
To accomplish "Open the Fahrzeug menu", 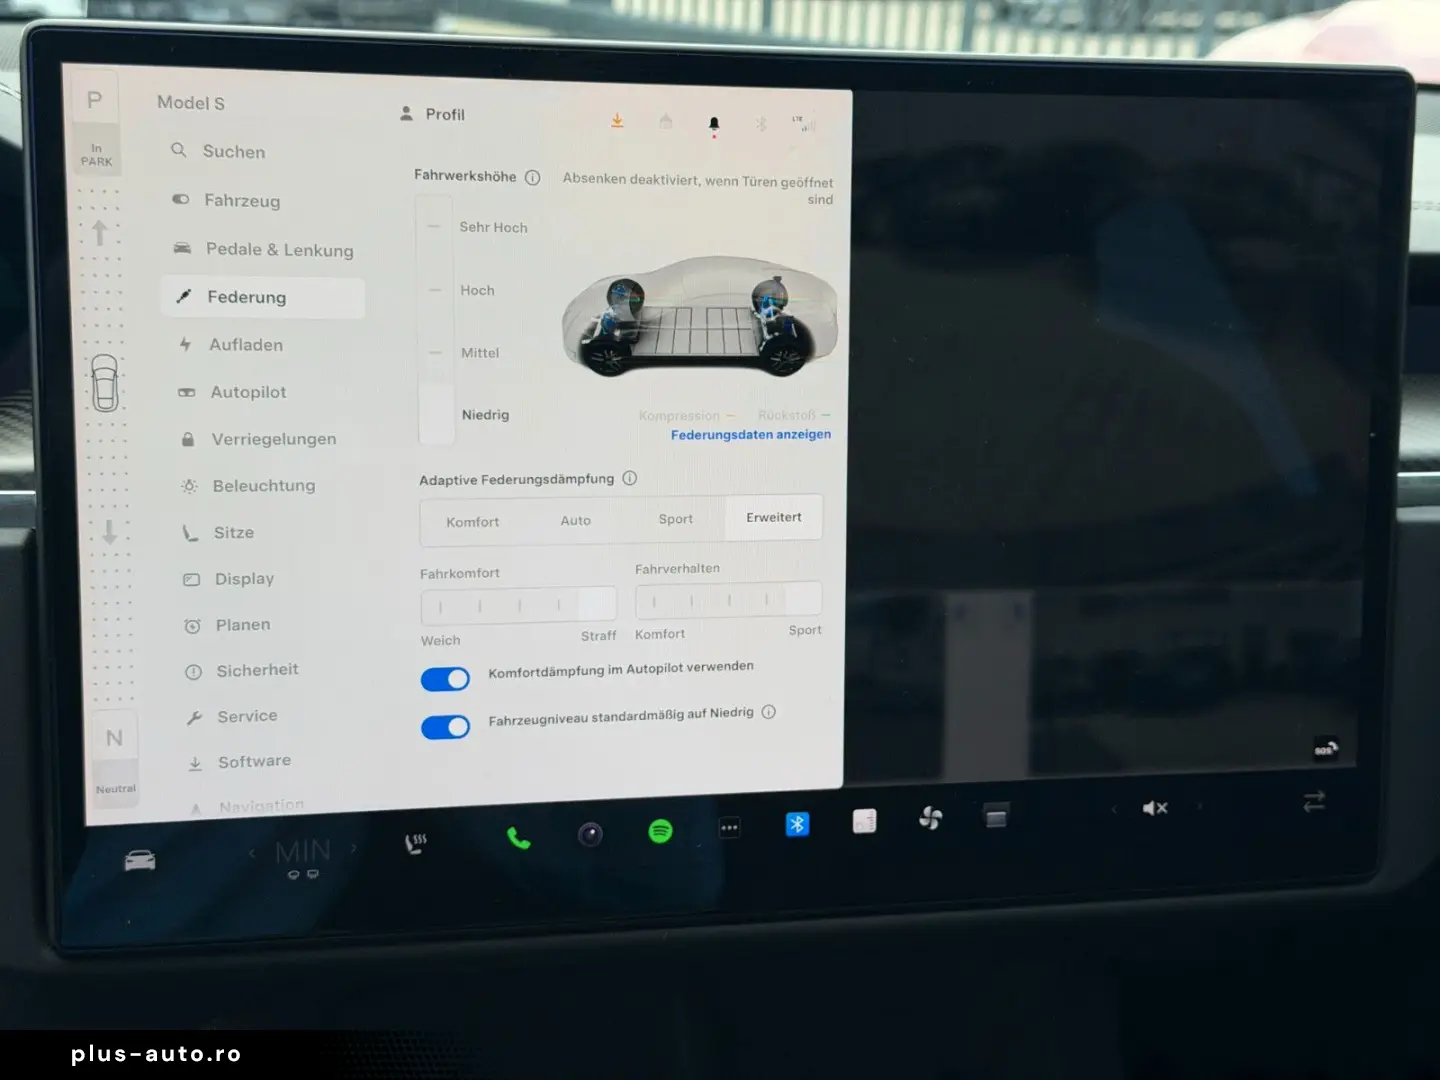I will coord(226,200).
